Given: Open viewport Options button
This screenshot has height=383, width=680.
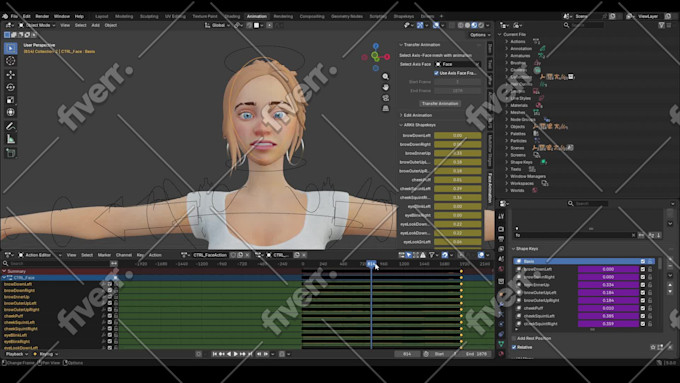Looking at the screenshot, I should point(480,35).
